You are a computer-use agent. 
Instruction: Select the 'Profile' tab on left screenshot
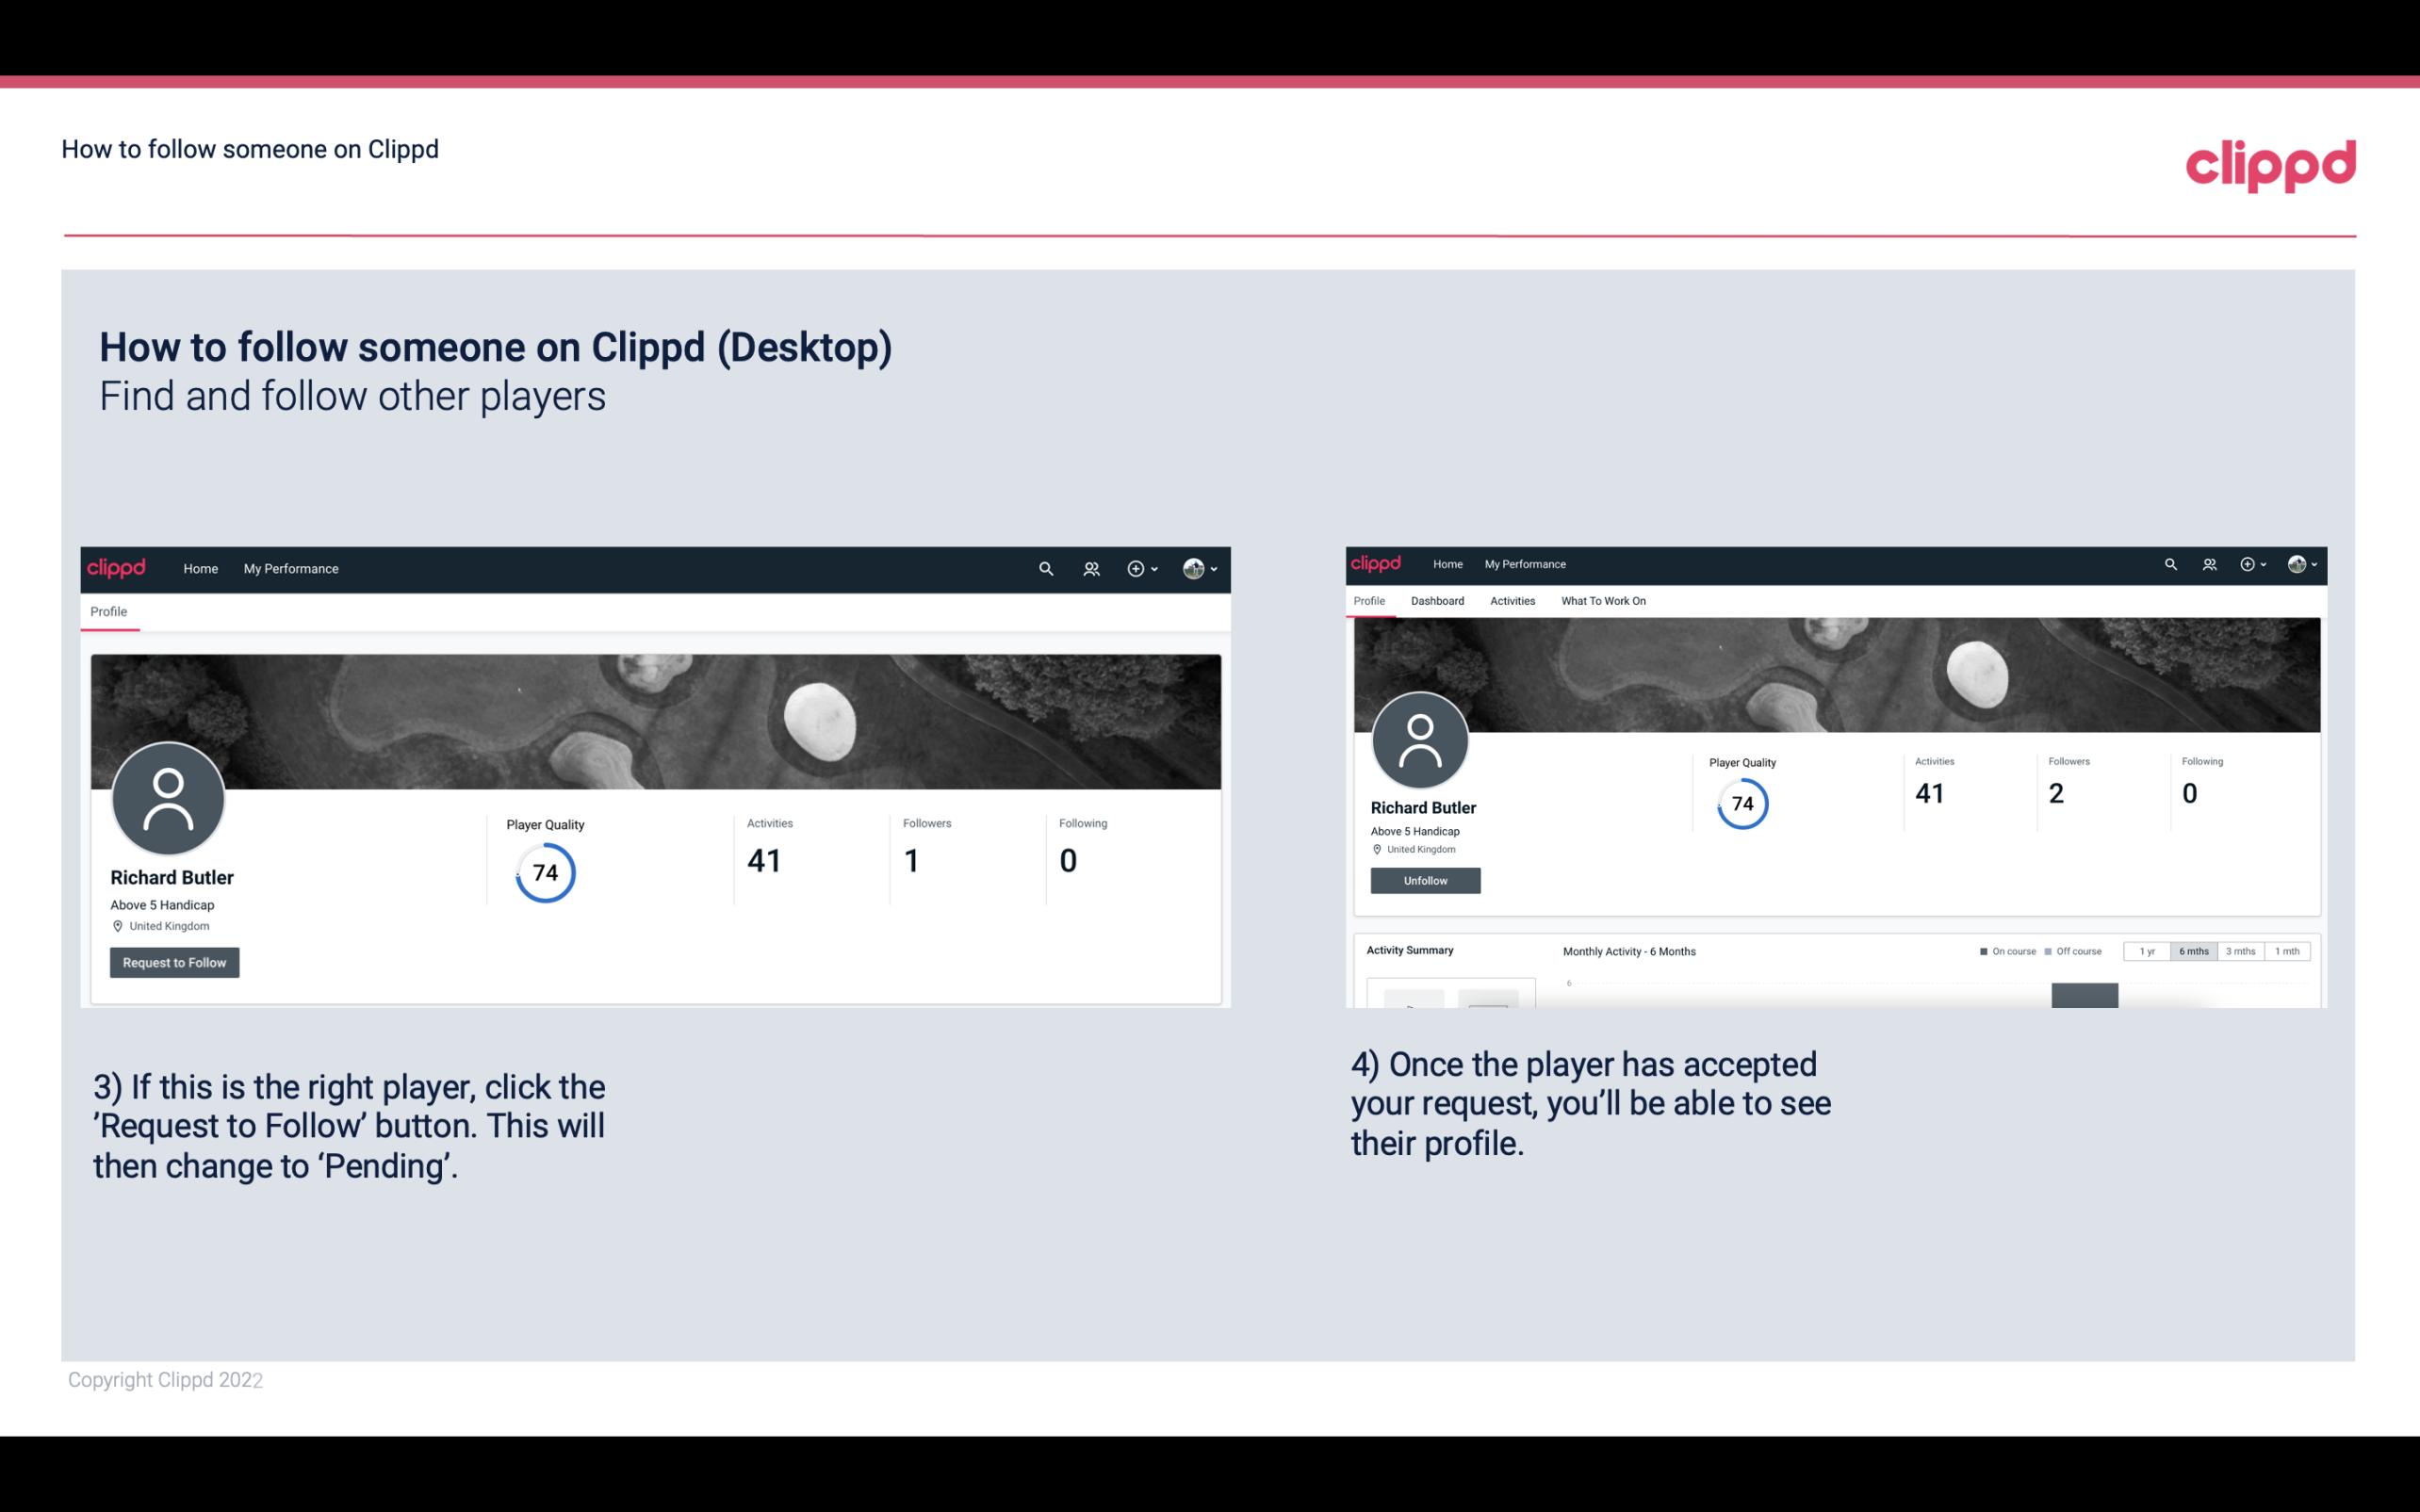click(108, 611)
